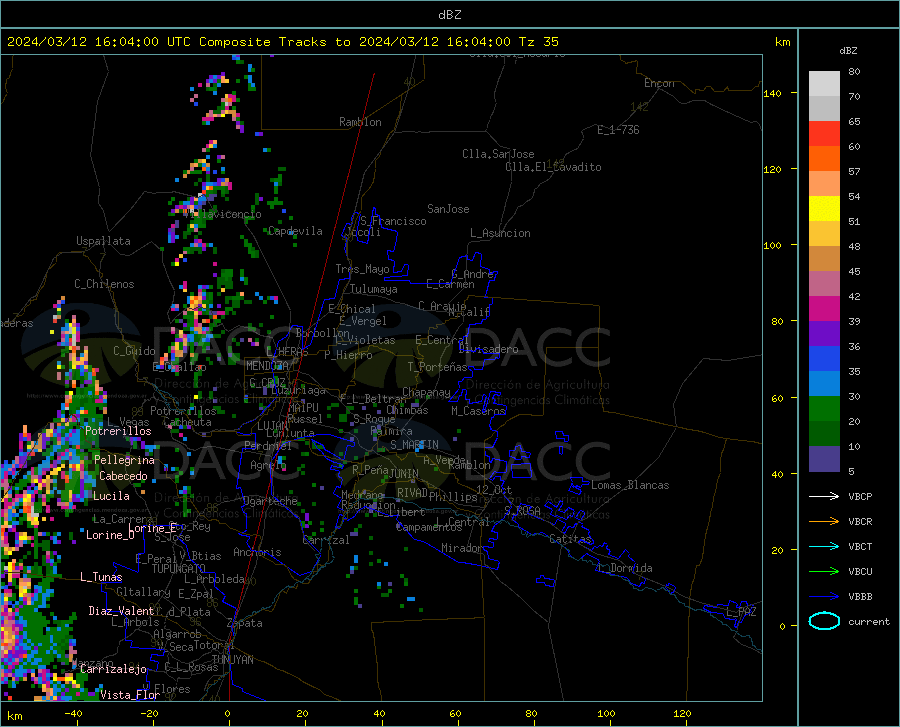Click the 'current' legend label
The height and width of the screenshot is (727, 900).
[x=869, y=621]
